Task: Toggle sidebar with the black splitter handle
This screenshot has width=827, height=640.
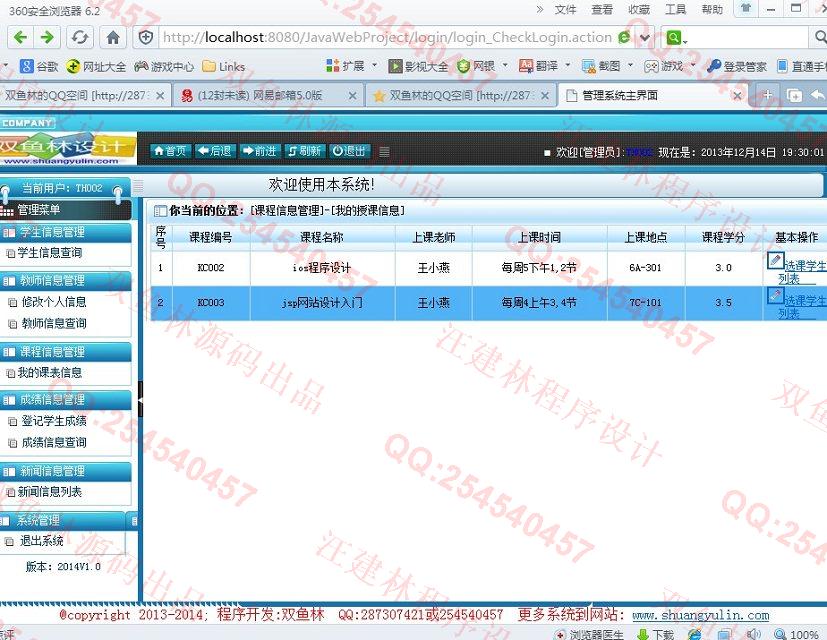Action: pyautogui.click(x=140, y=400)
